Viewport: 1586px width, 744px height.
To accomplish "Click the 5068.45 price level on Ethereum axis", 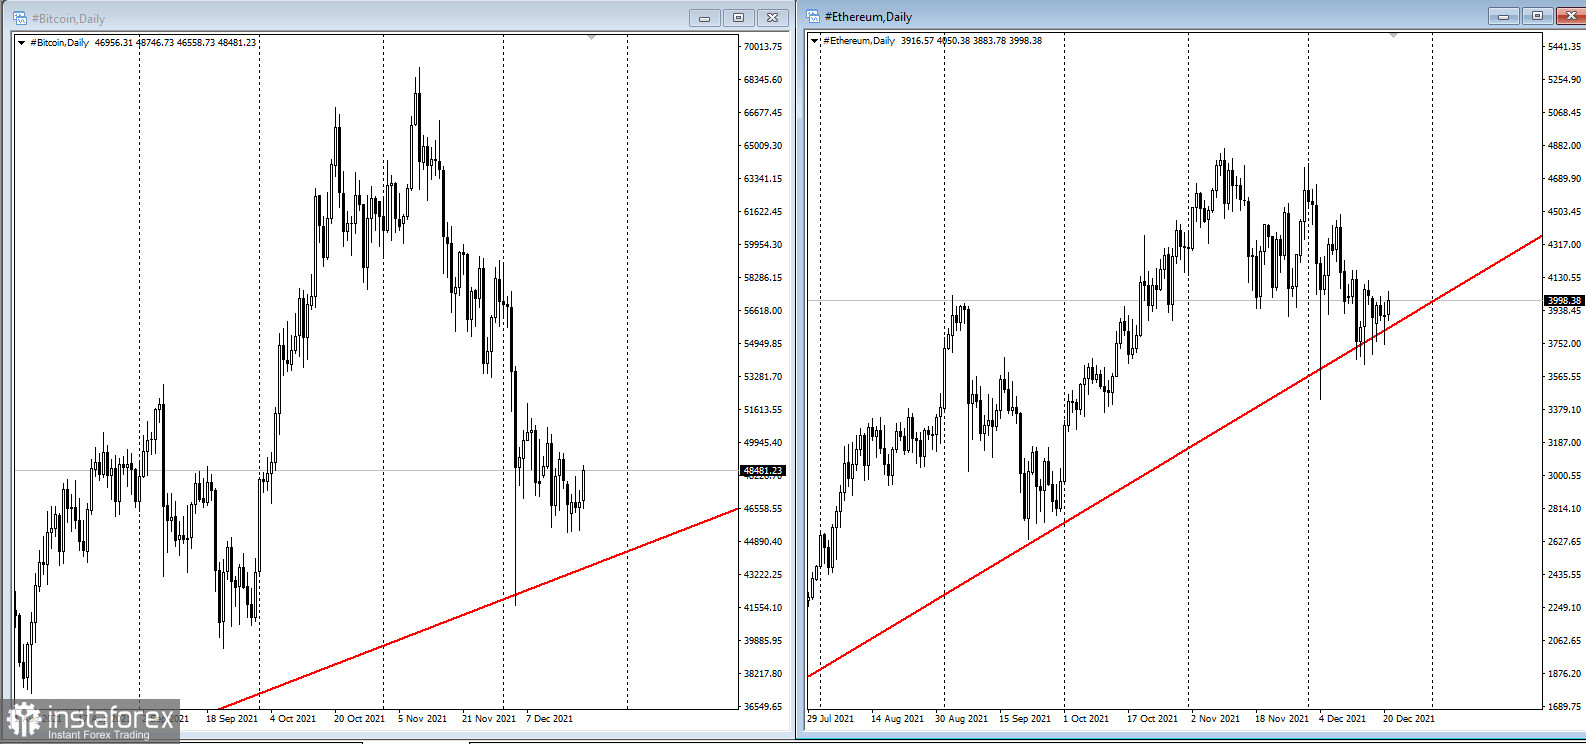I will coord(1565,112).
